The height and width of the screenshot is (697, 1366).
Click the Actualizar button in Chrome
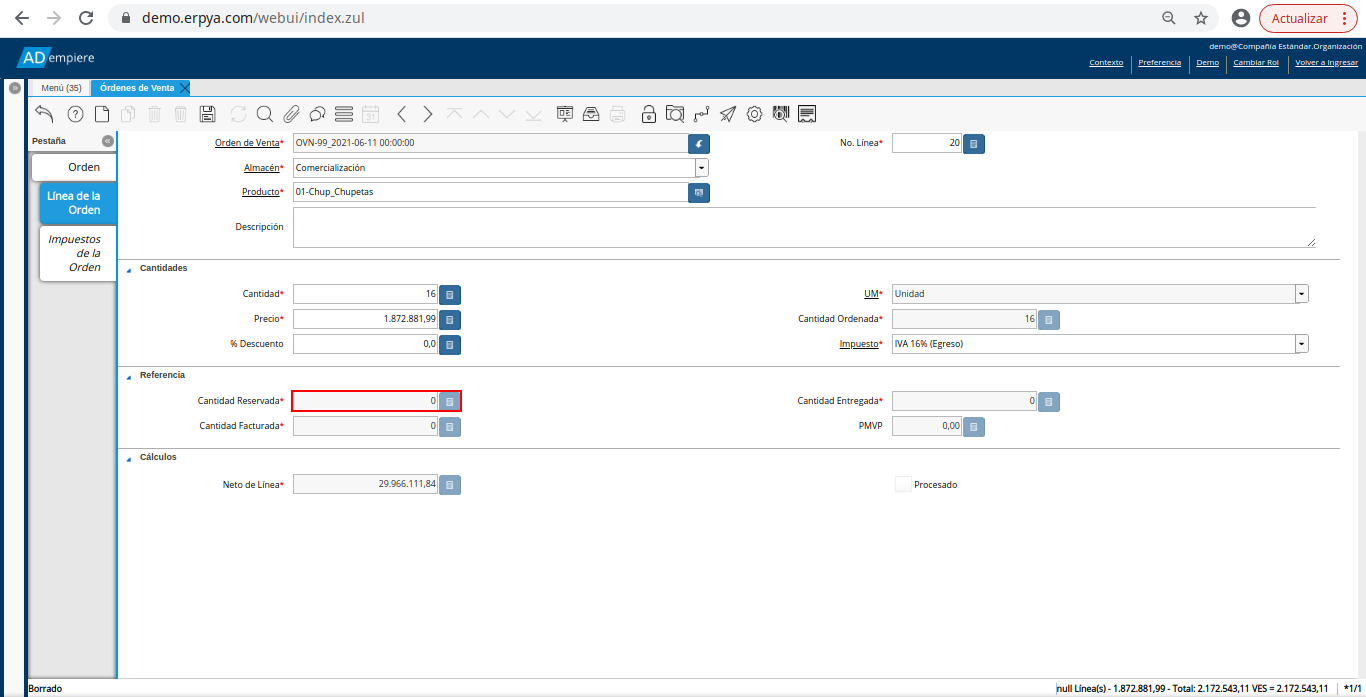1308,18
